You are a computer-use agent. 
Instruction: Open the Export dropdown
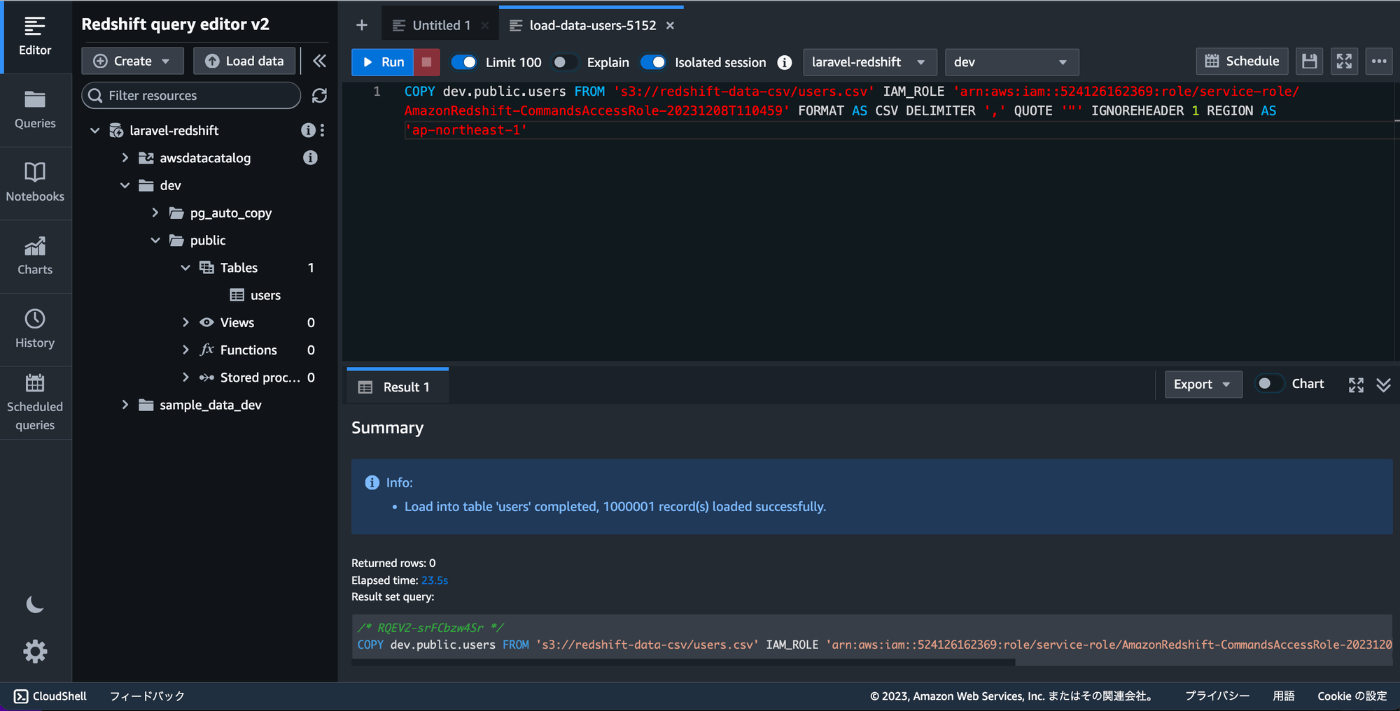[x=1203, y=384]
